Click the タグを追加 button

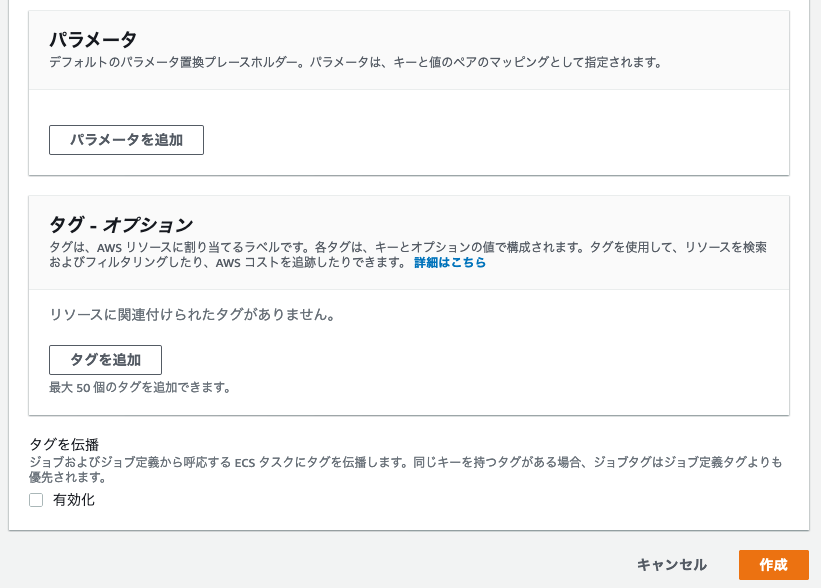click(x=105, y=360)
